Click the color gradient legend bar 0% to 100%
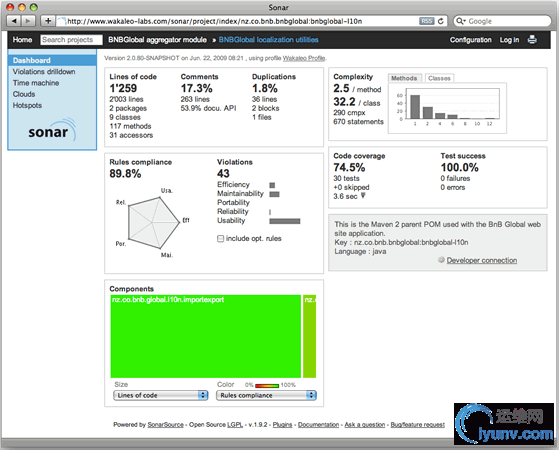The height and width of the screenshot is (450, 559). tap(267, 385)
